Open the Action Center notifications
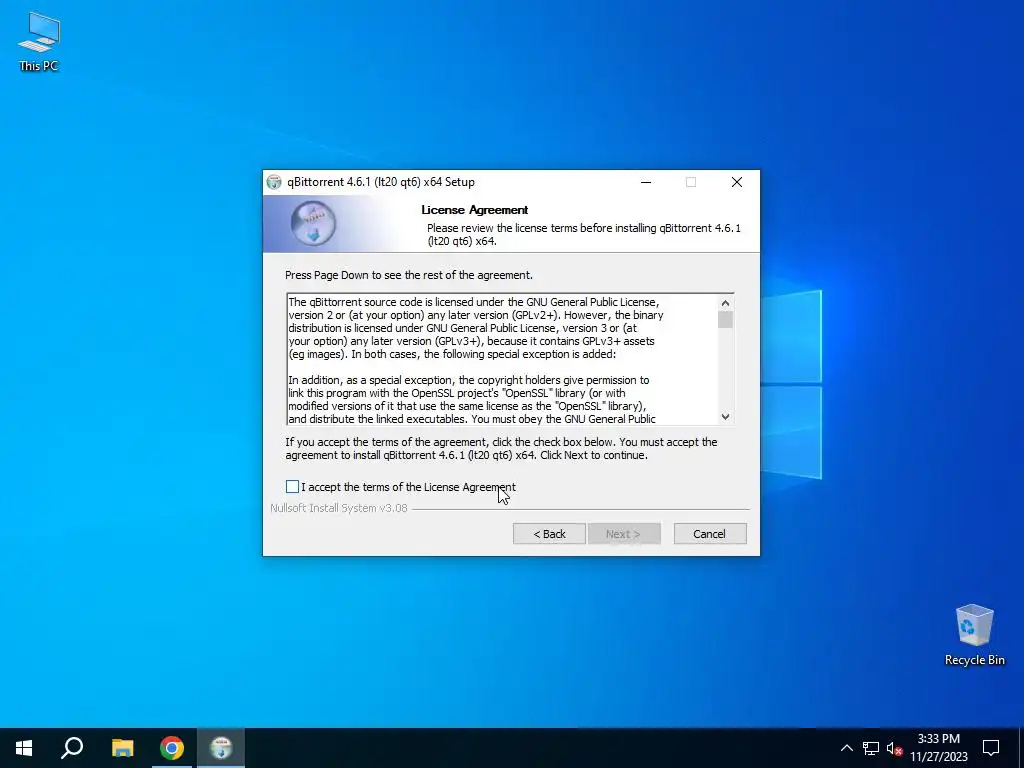The height and width of the screenshot is (768, 1024). point(991,748)
